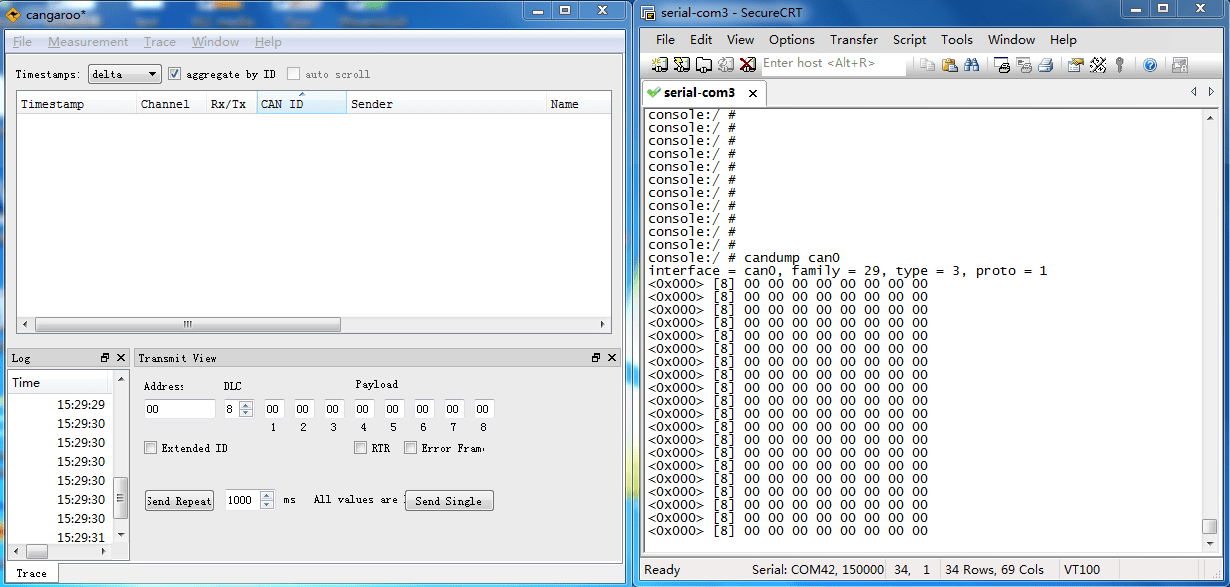Screen dimensions: 1230x587
Task: Click the Quick Connect icon in SecureCRT
Action: coord(682,65)
